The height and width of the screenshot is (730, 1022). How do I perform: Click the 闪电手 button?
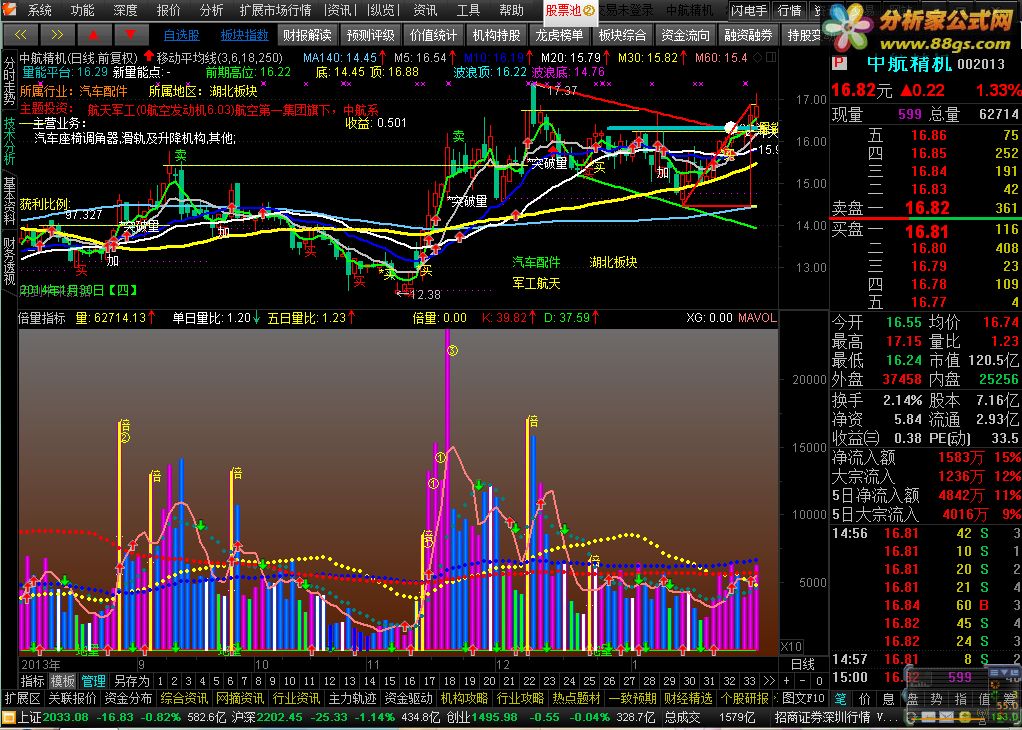[748, 10]
